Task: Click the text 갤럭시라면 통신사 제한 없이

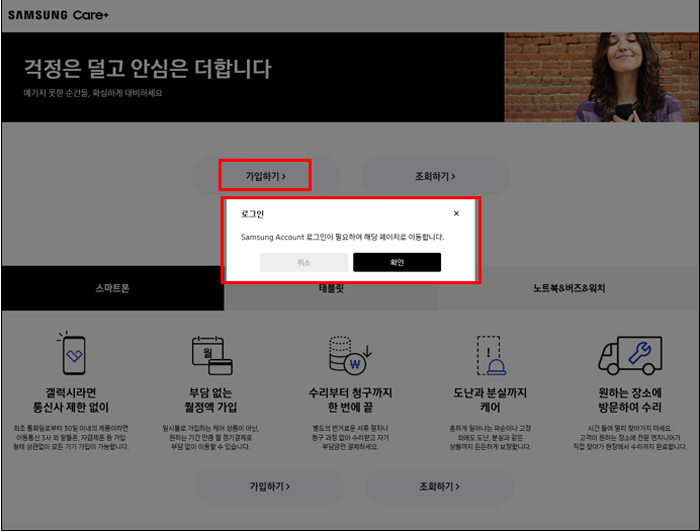Action: point(71,400)
